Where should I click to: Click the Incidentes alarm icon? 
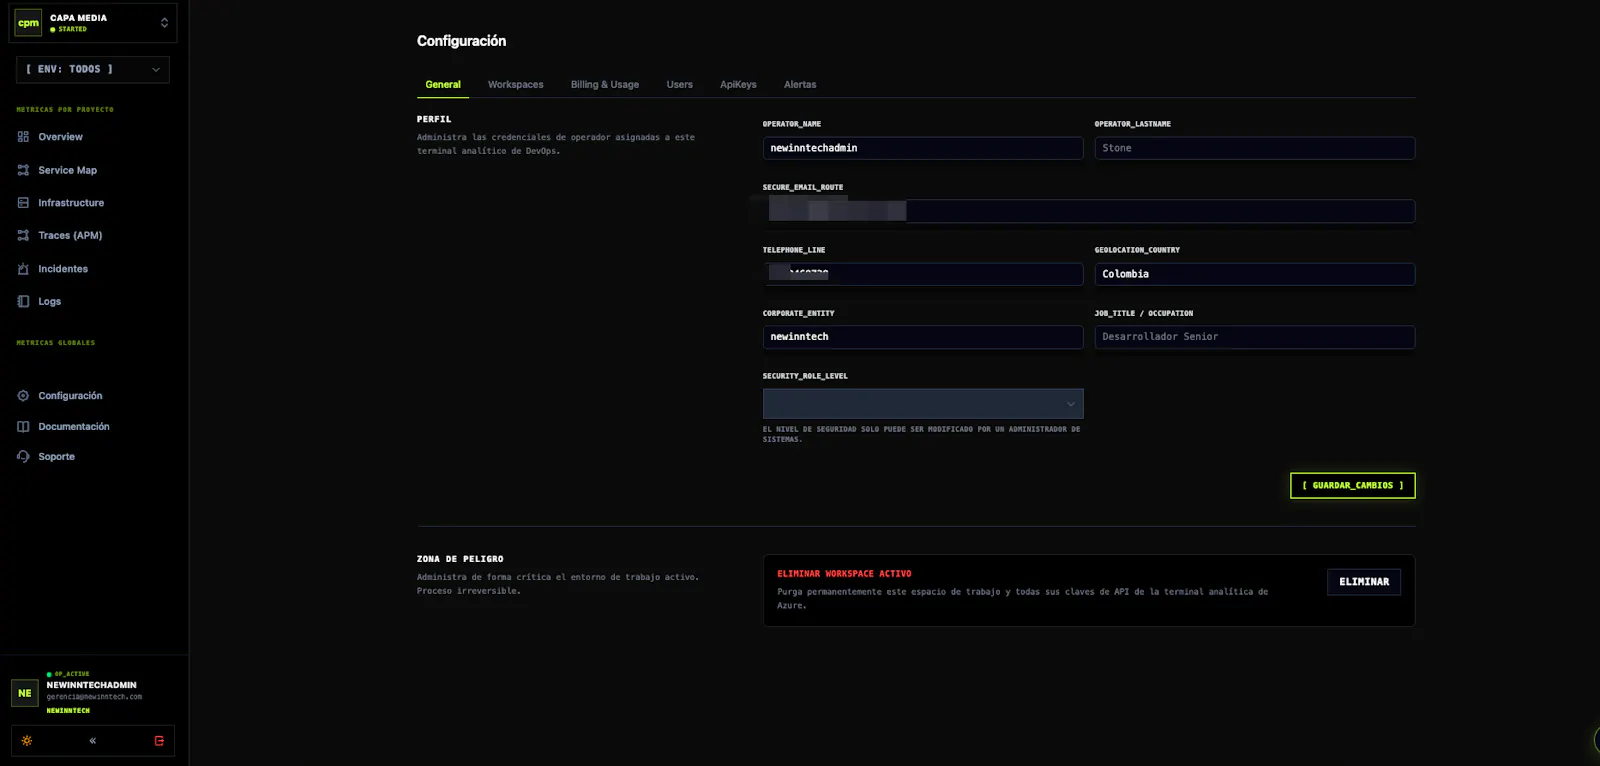click(x=23, y=269)
